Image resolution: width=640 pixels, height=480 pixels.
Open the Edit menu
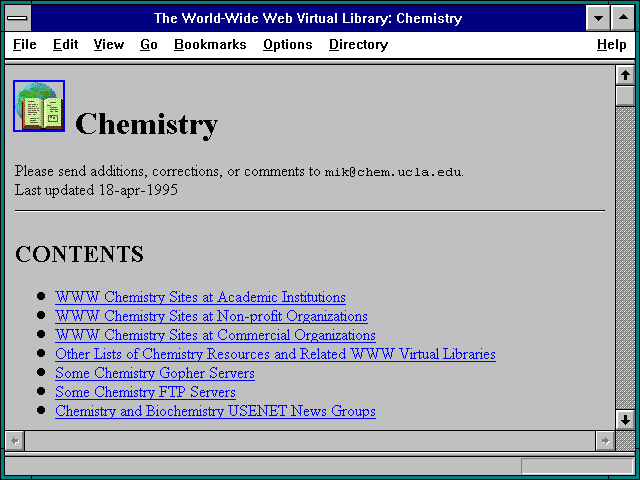click(65, 44)
